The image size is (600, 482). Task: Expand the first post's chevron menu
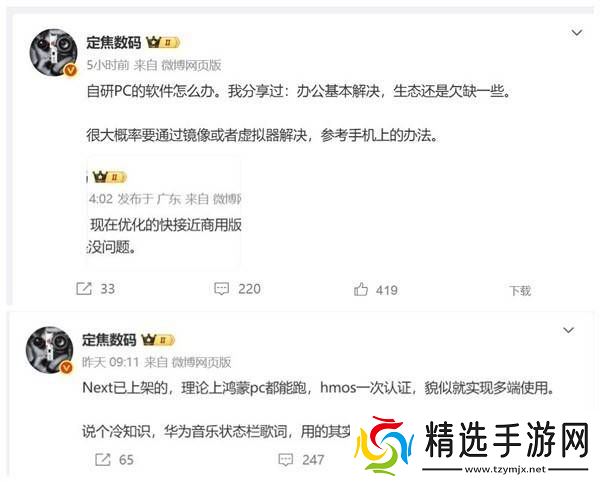point(577,33)
